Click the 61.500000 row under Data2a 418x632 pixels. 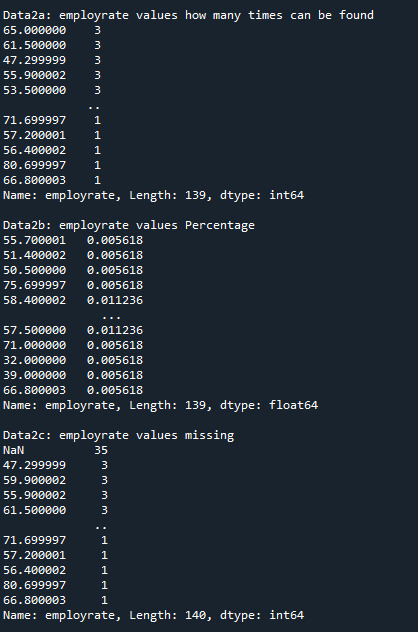(x=52, y=45)
